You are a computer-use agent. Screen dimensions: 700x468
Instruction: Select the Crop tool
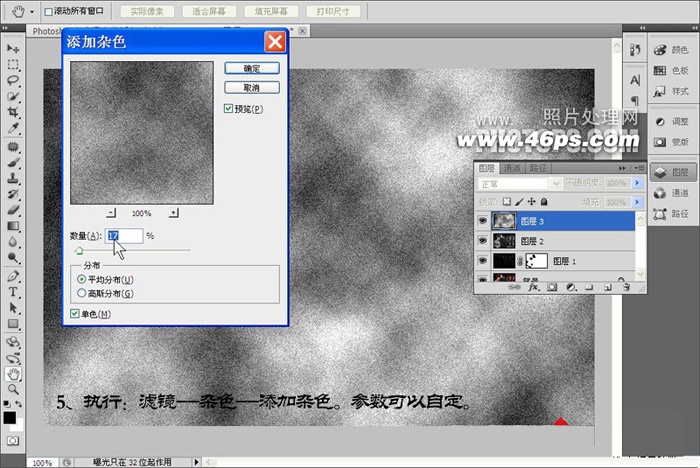[13, 112]
